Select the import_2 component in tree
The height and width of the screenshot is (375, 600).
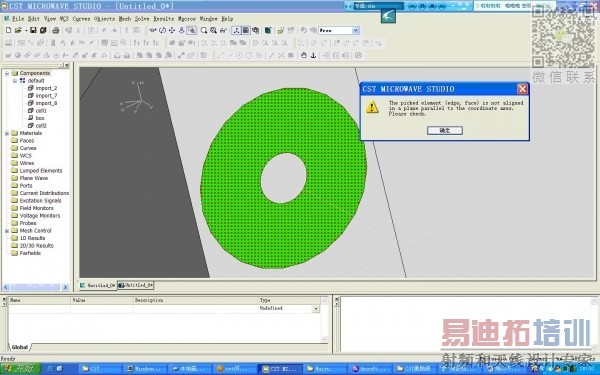[x=46, y=88]
